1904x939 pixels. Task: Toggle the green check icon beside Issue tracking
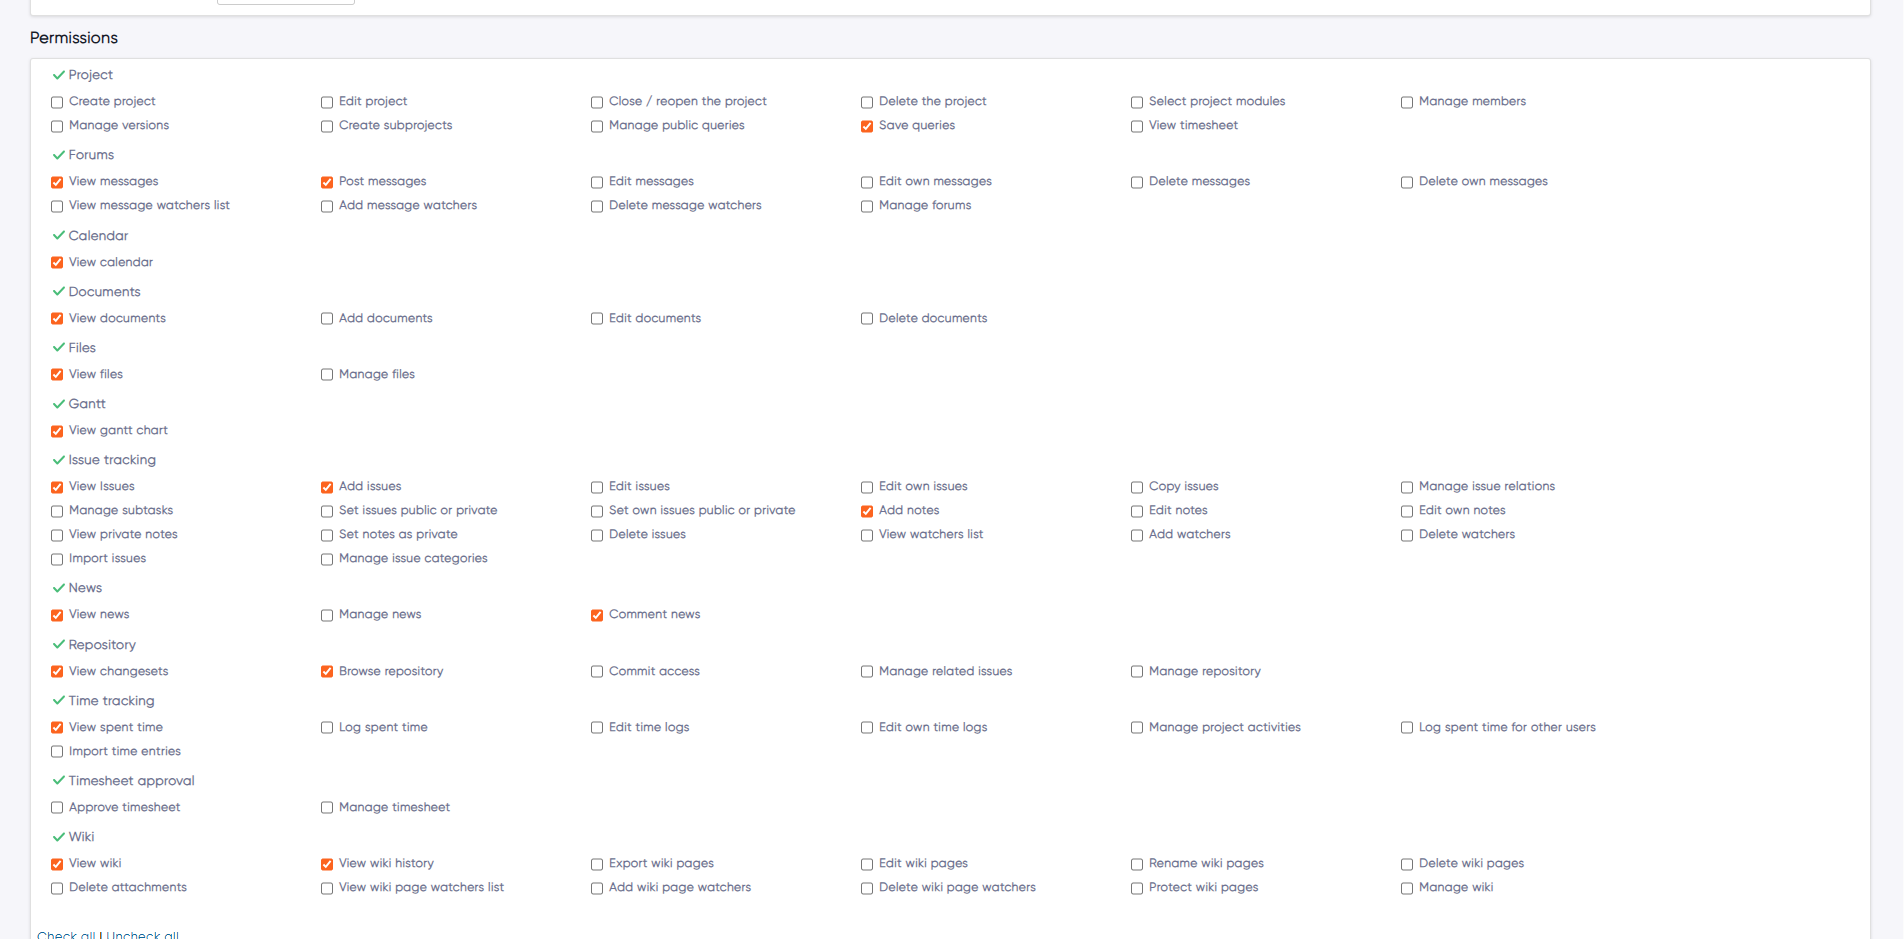(57, 459)
